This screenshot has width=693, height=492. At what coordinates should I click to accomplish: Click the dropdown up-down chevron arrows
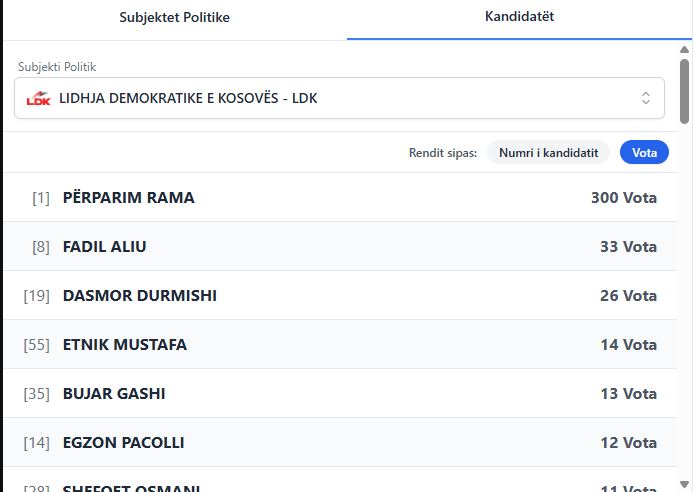(x=645, y=98)
